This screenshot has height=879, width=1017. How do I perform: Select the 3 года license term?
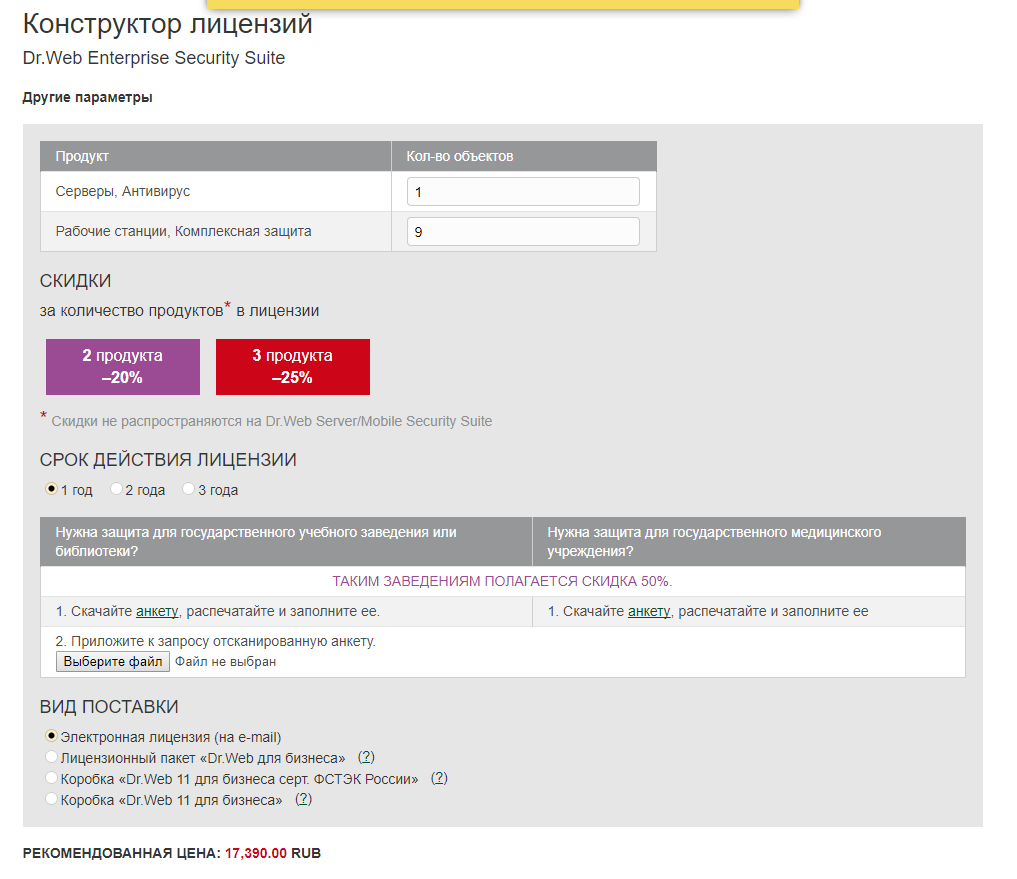tap(189, 488)
